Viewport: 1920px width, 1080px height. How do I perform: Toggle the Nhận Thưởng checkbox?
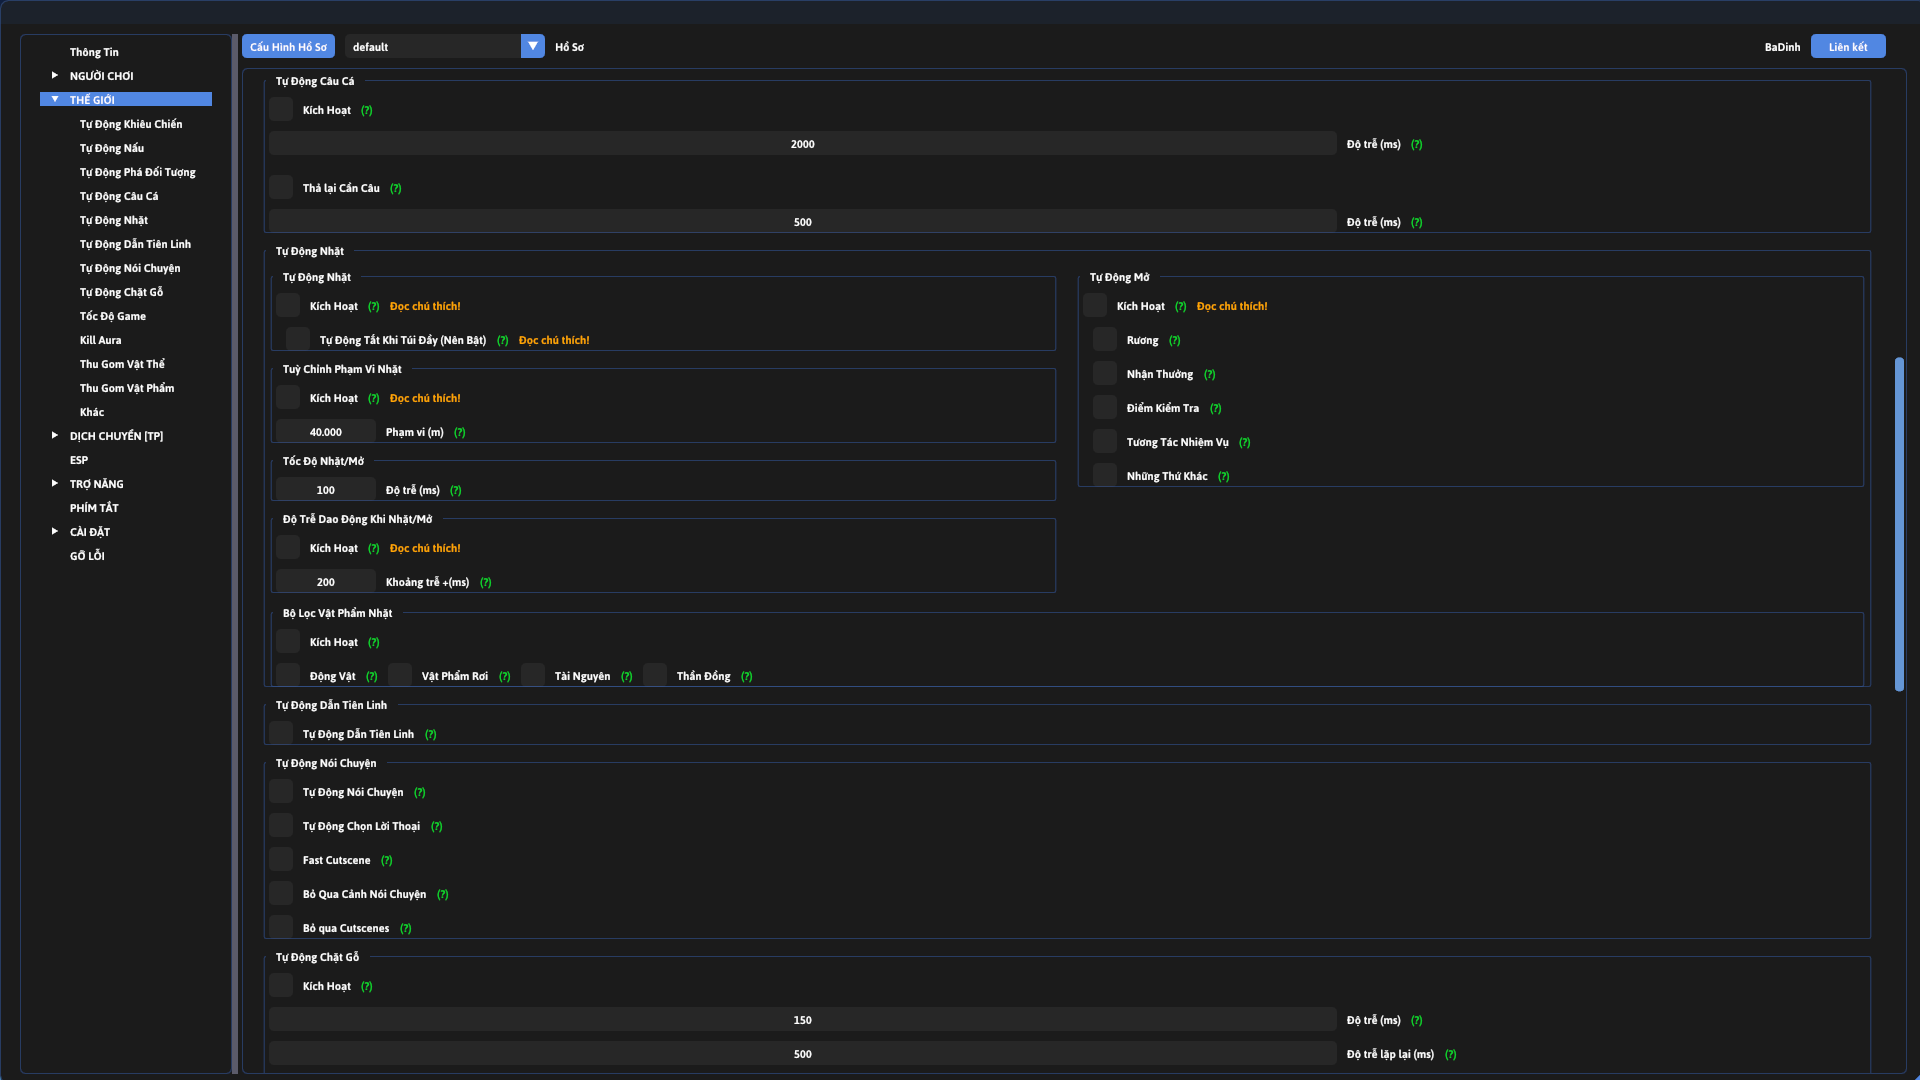point(1104,374)
